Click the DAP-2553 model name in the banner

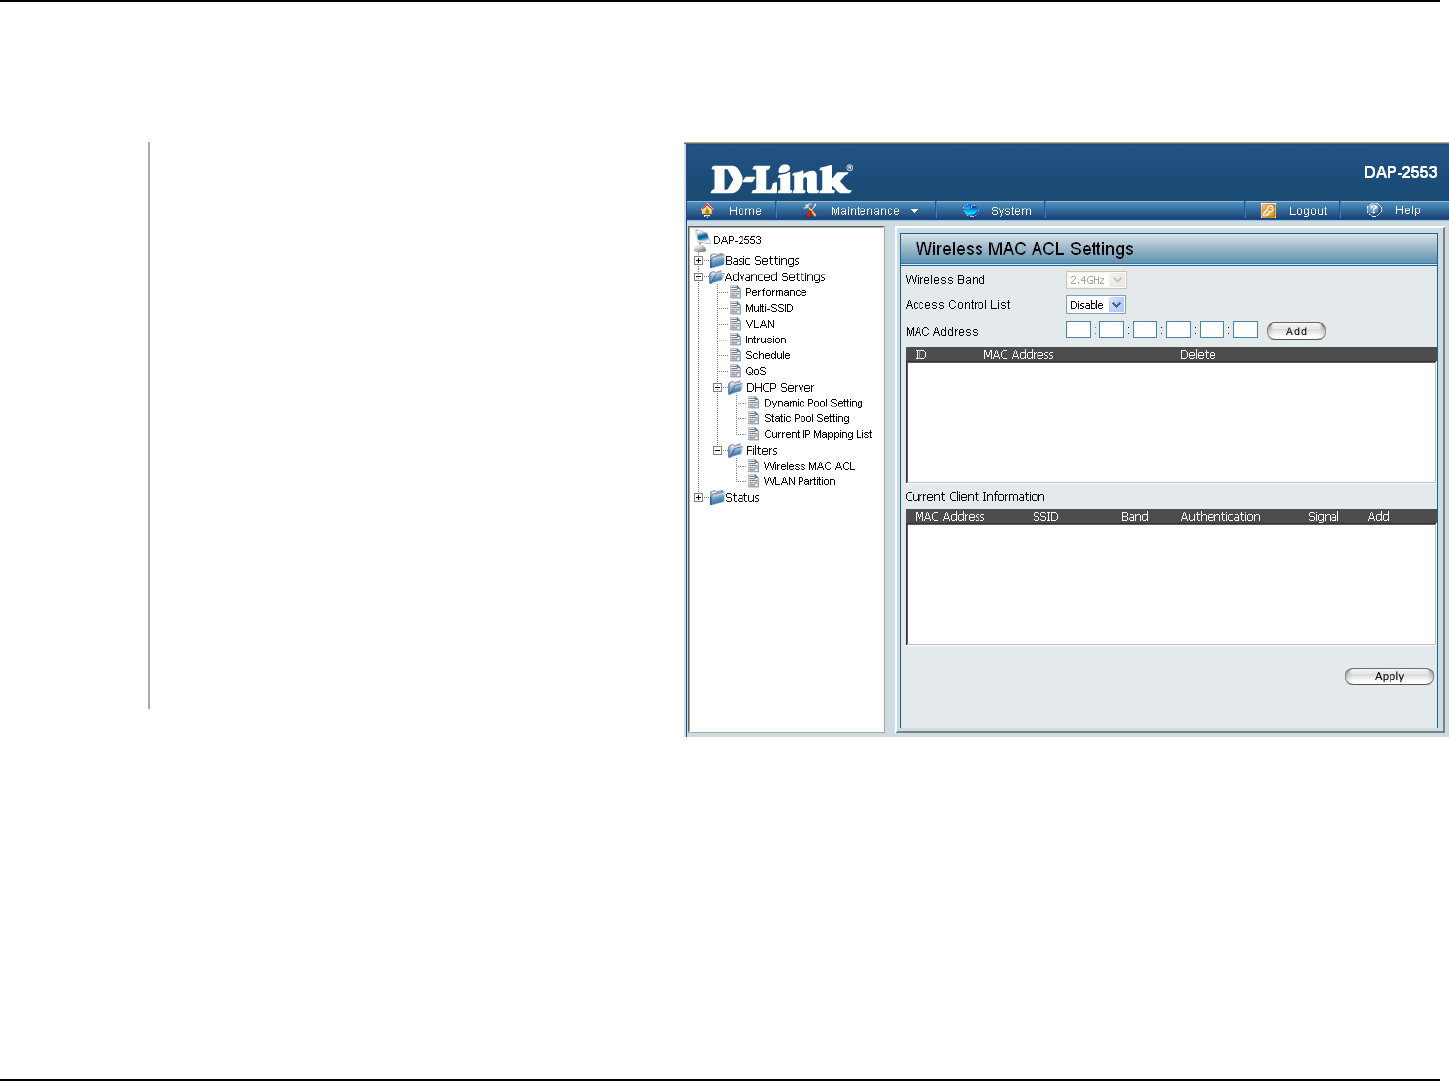pyautogui.click(x=1400, y=172)
